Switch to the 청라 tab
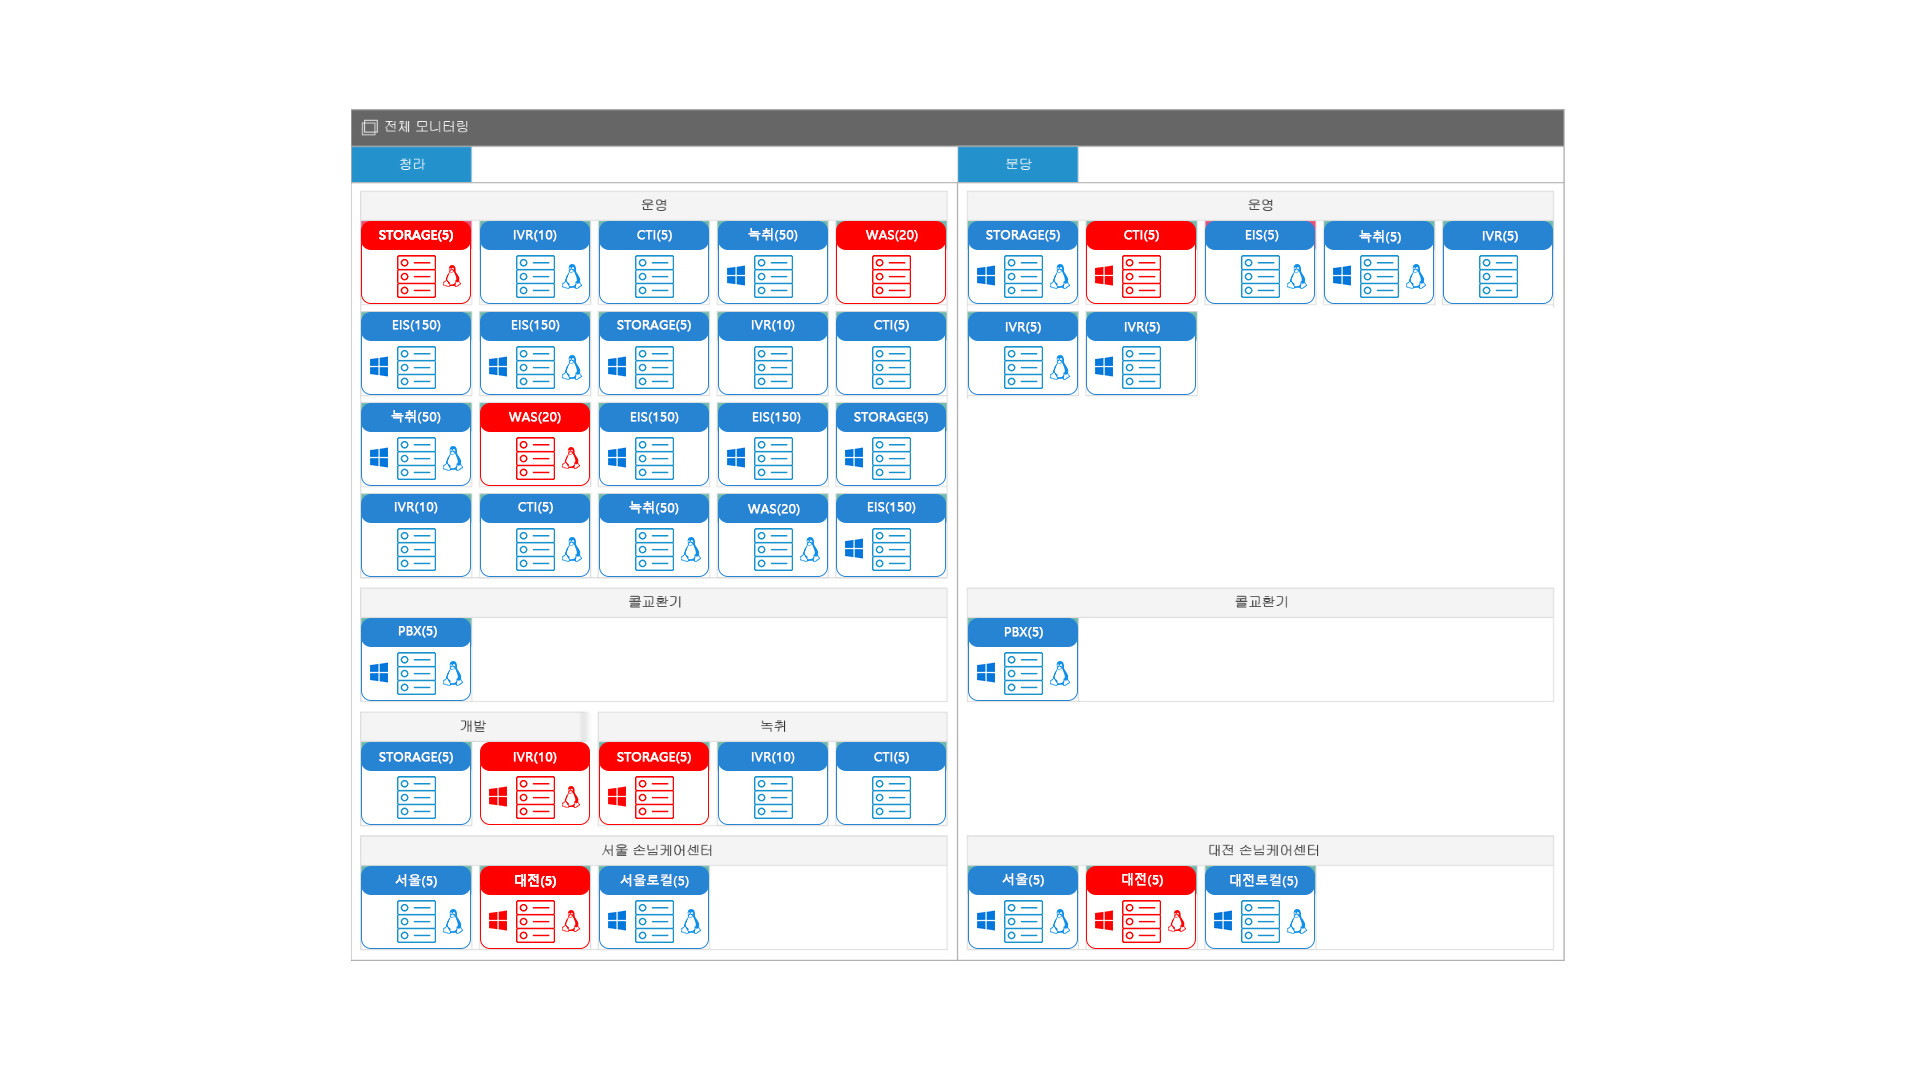1920x1080 pixels. [x=411, y=164]
